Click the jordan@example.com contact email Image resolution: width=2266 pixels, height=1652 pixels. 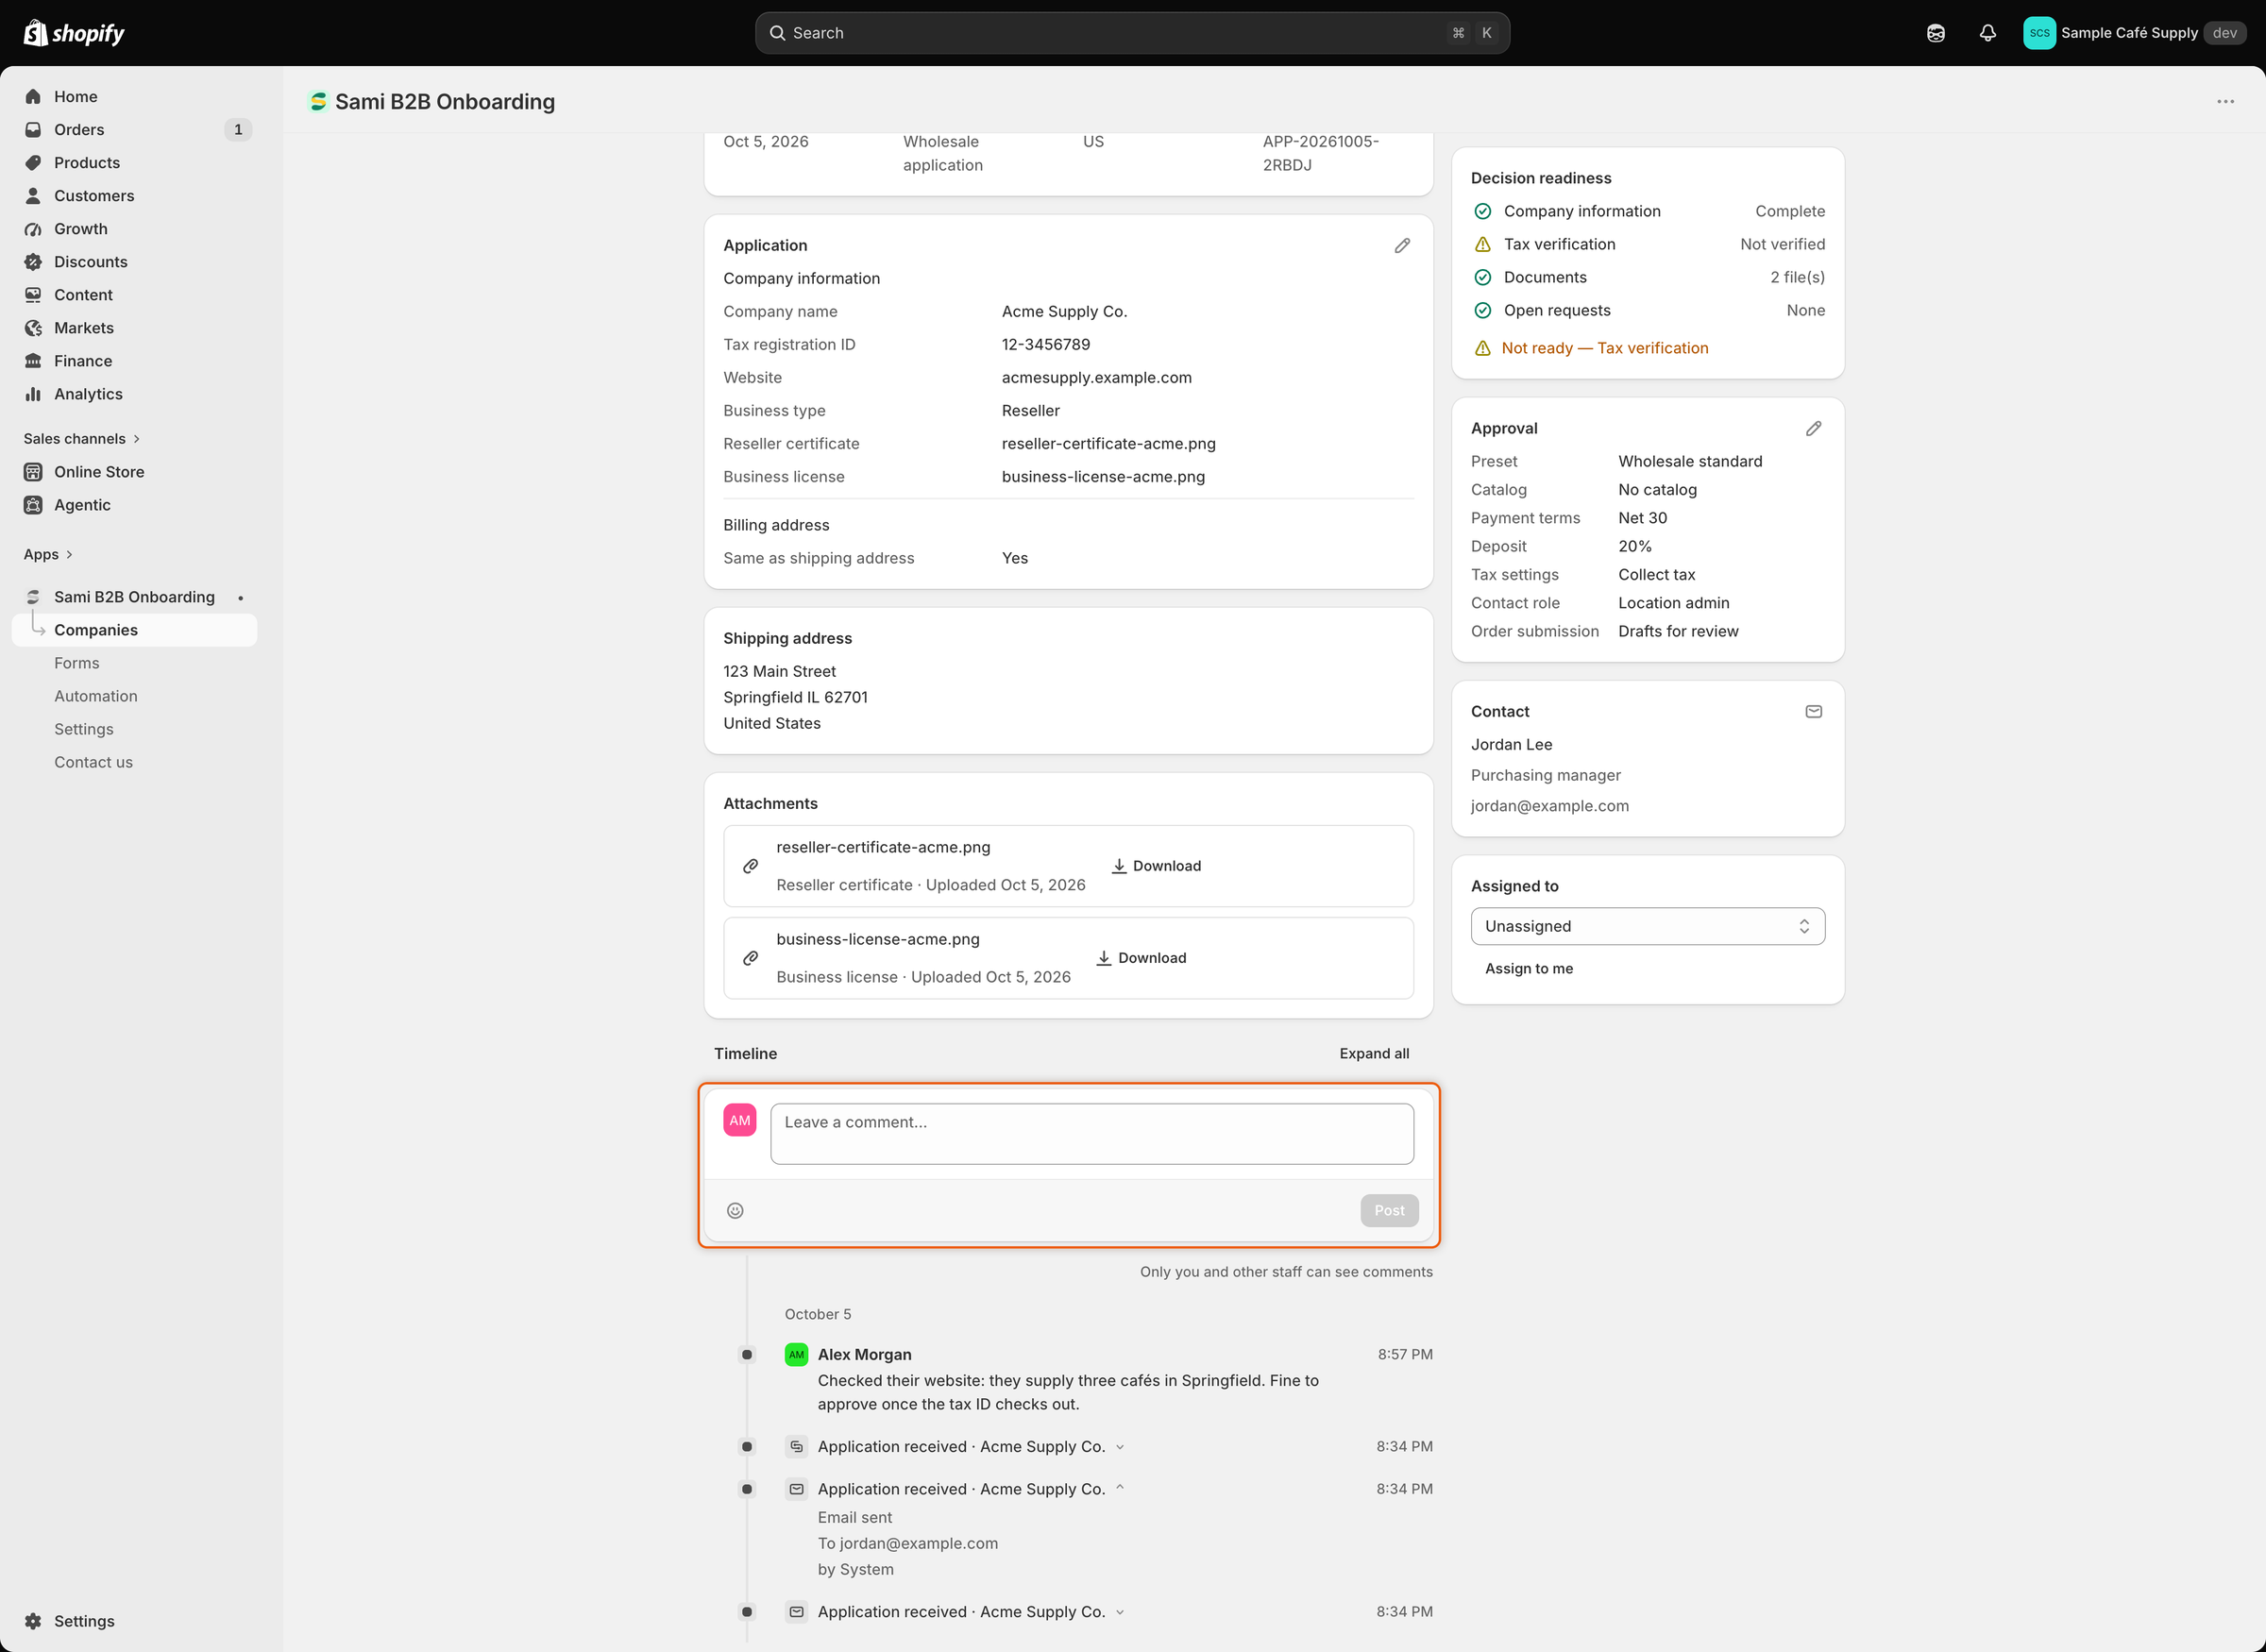pyautogui.click(x=1549, y=805)
